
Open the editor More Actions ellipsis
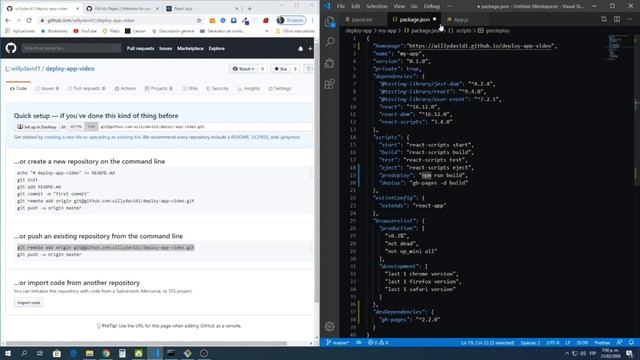click(630, 19)
